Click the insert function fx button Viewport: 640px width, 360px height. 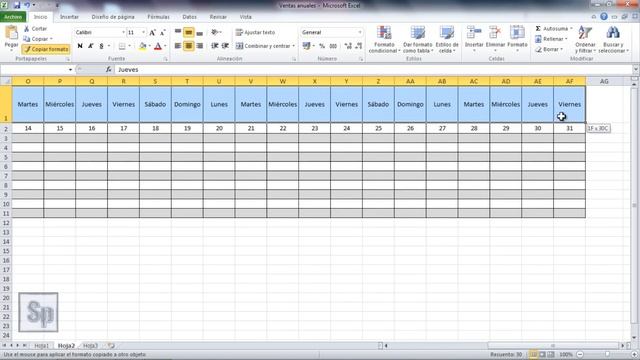pos(109,70)
